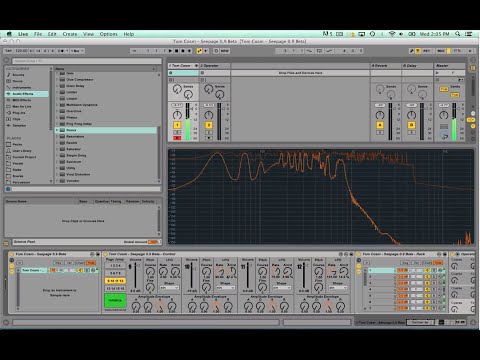Toggle arm button on Operator track
Screen dimensions: 480x360
pos(209,138)
